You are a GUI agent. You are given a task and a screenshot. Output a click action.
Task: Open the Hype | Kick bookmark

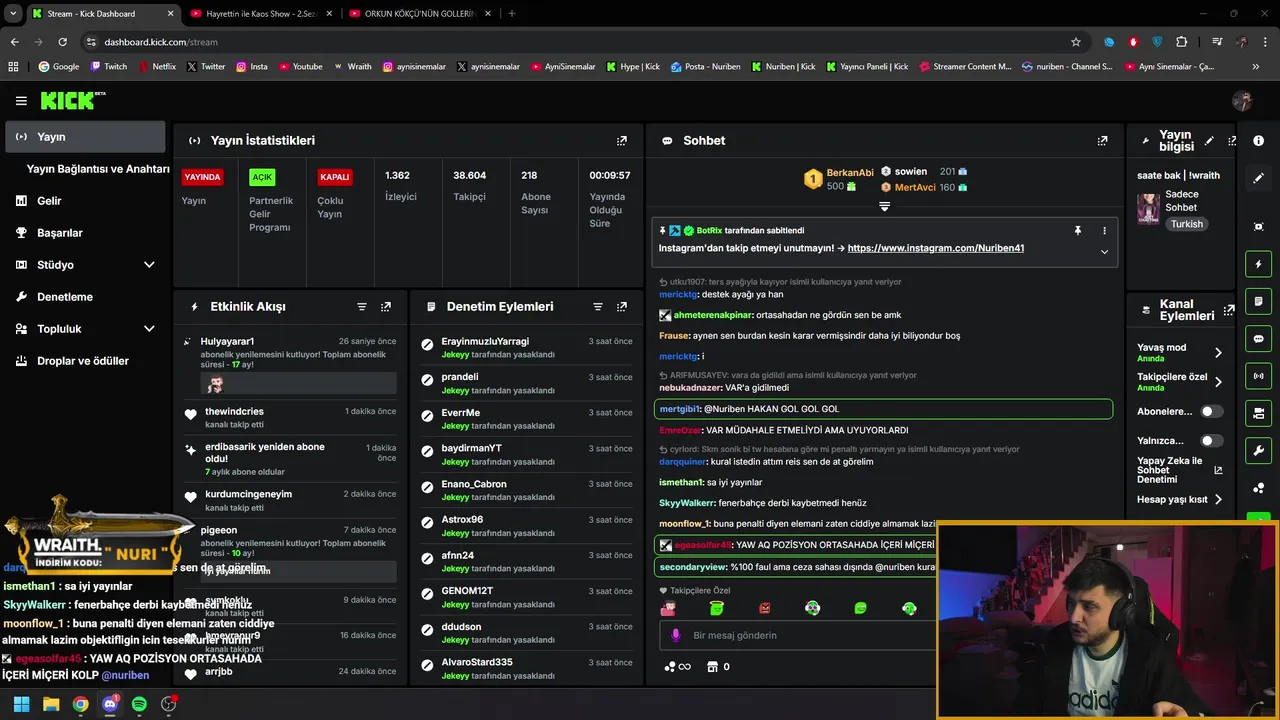coord(632,67)
